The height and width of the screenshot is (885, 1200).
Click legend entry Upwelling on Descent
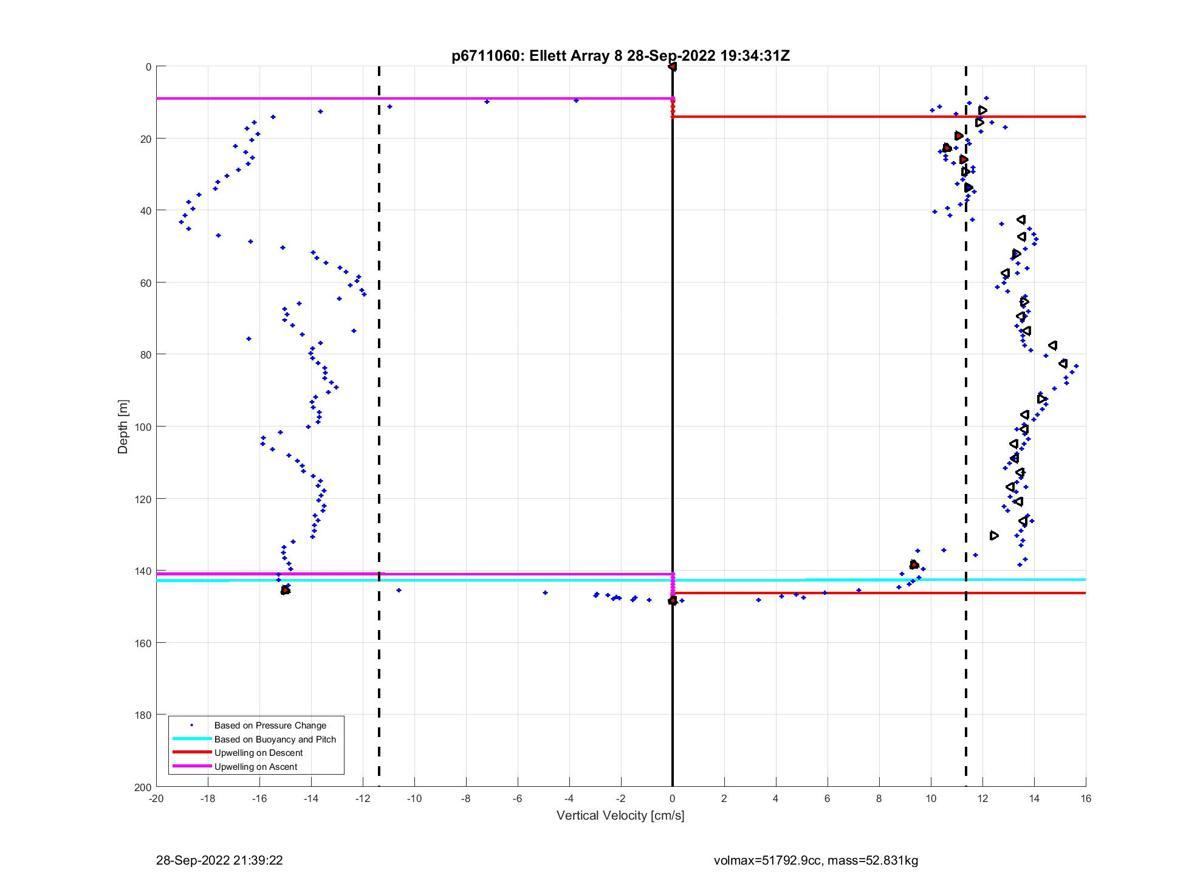coord(258,753)
